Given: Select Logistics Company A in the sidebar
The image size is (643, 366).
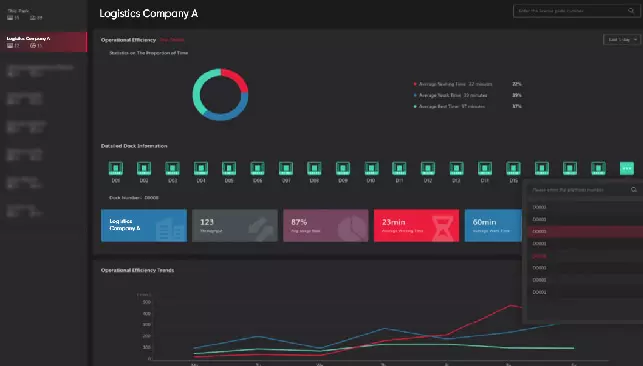Looking at the screenshot, I should [x=43, y=42].
